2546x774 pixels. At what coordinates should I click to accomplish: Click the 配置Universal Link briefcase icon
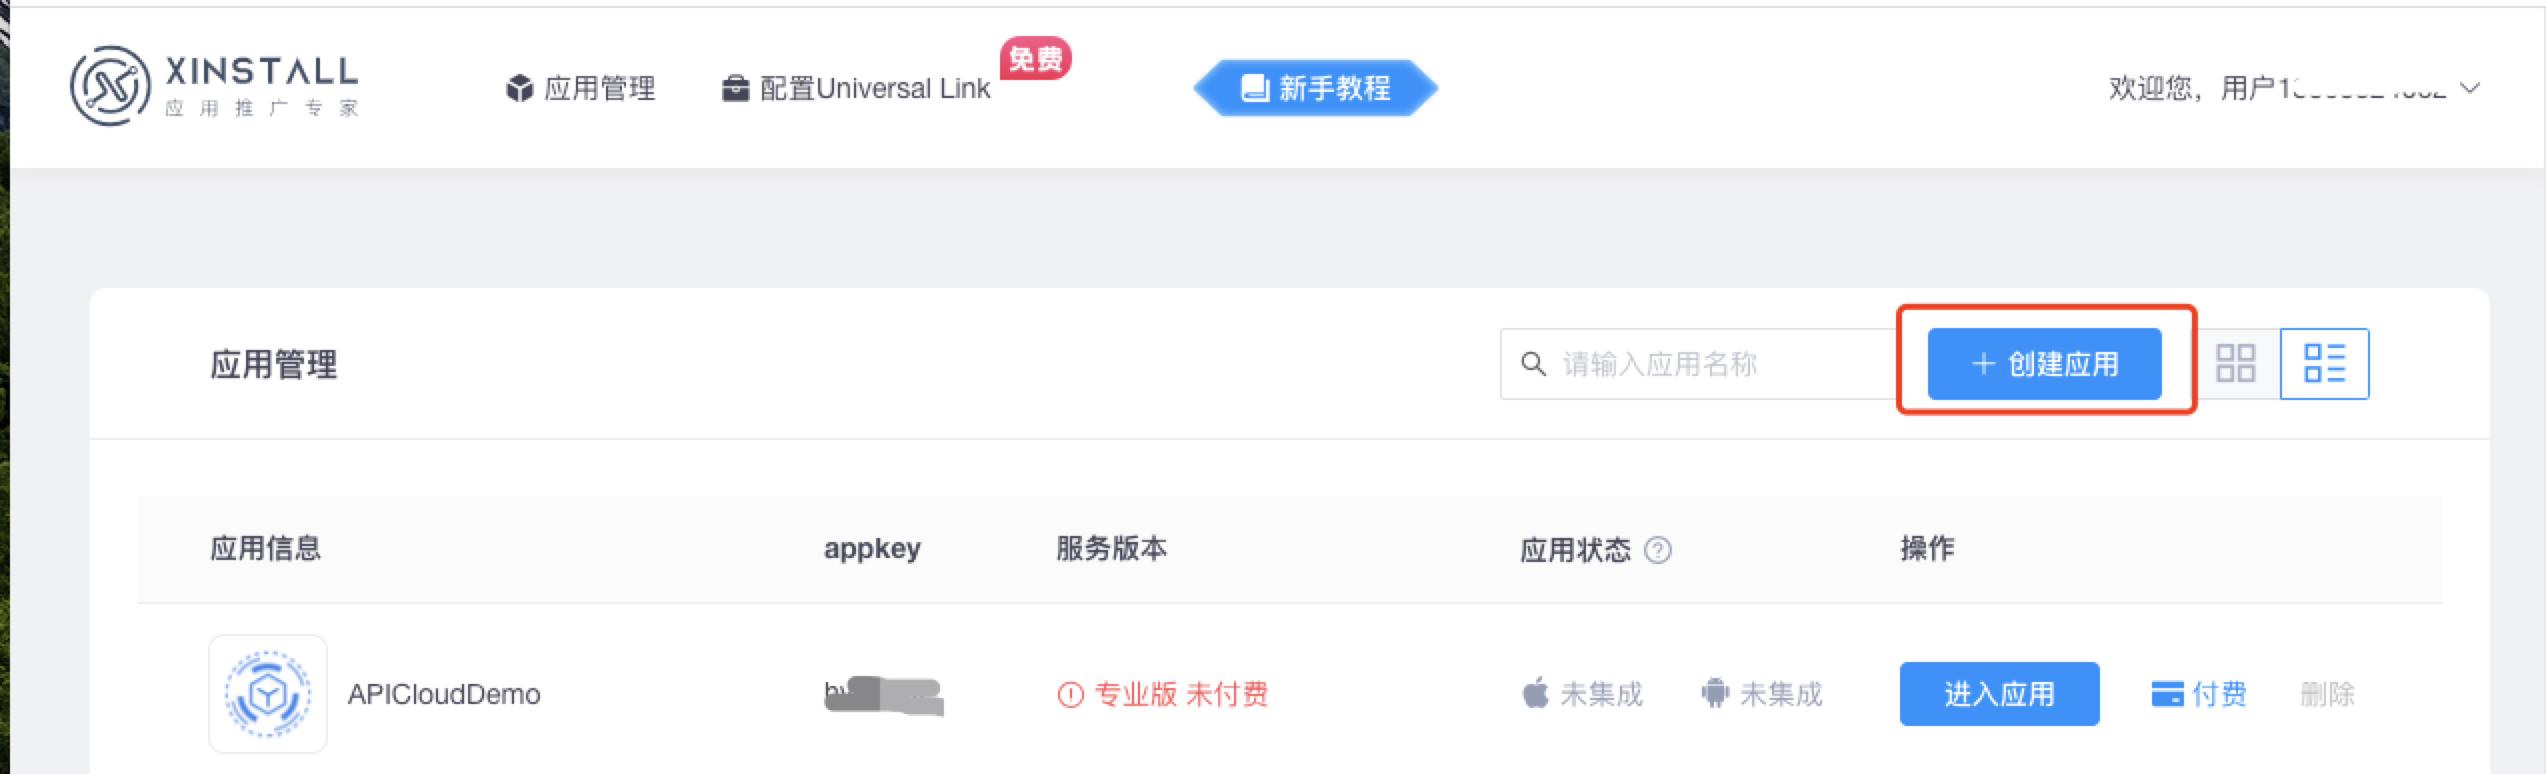click(737, 88)
